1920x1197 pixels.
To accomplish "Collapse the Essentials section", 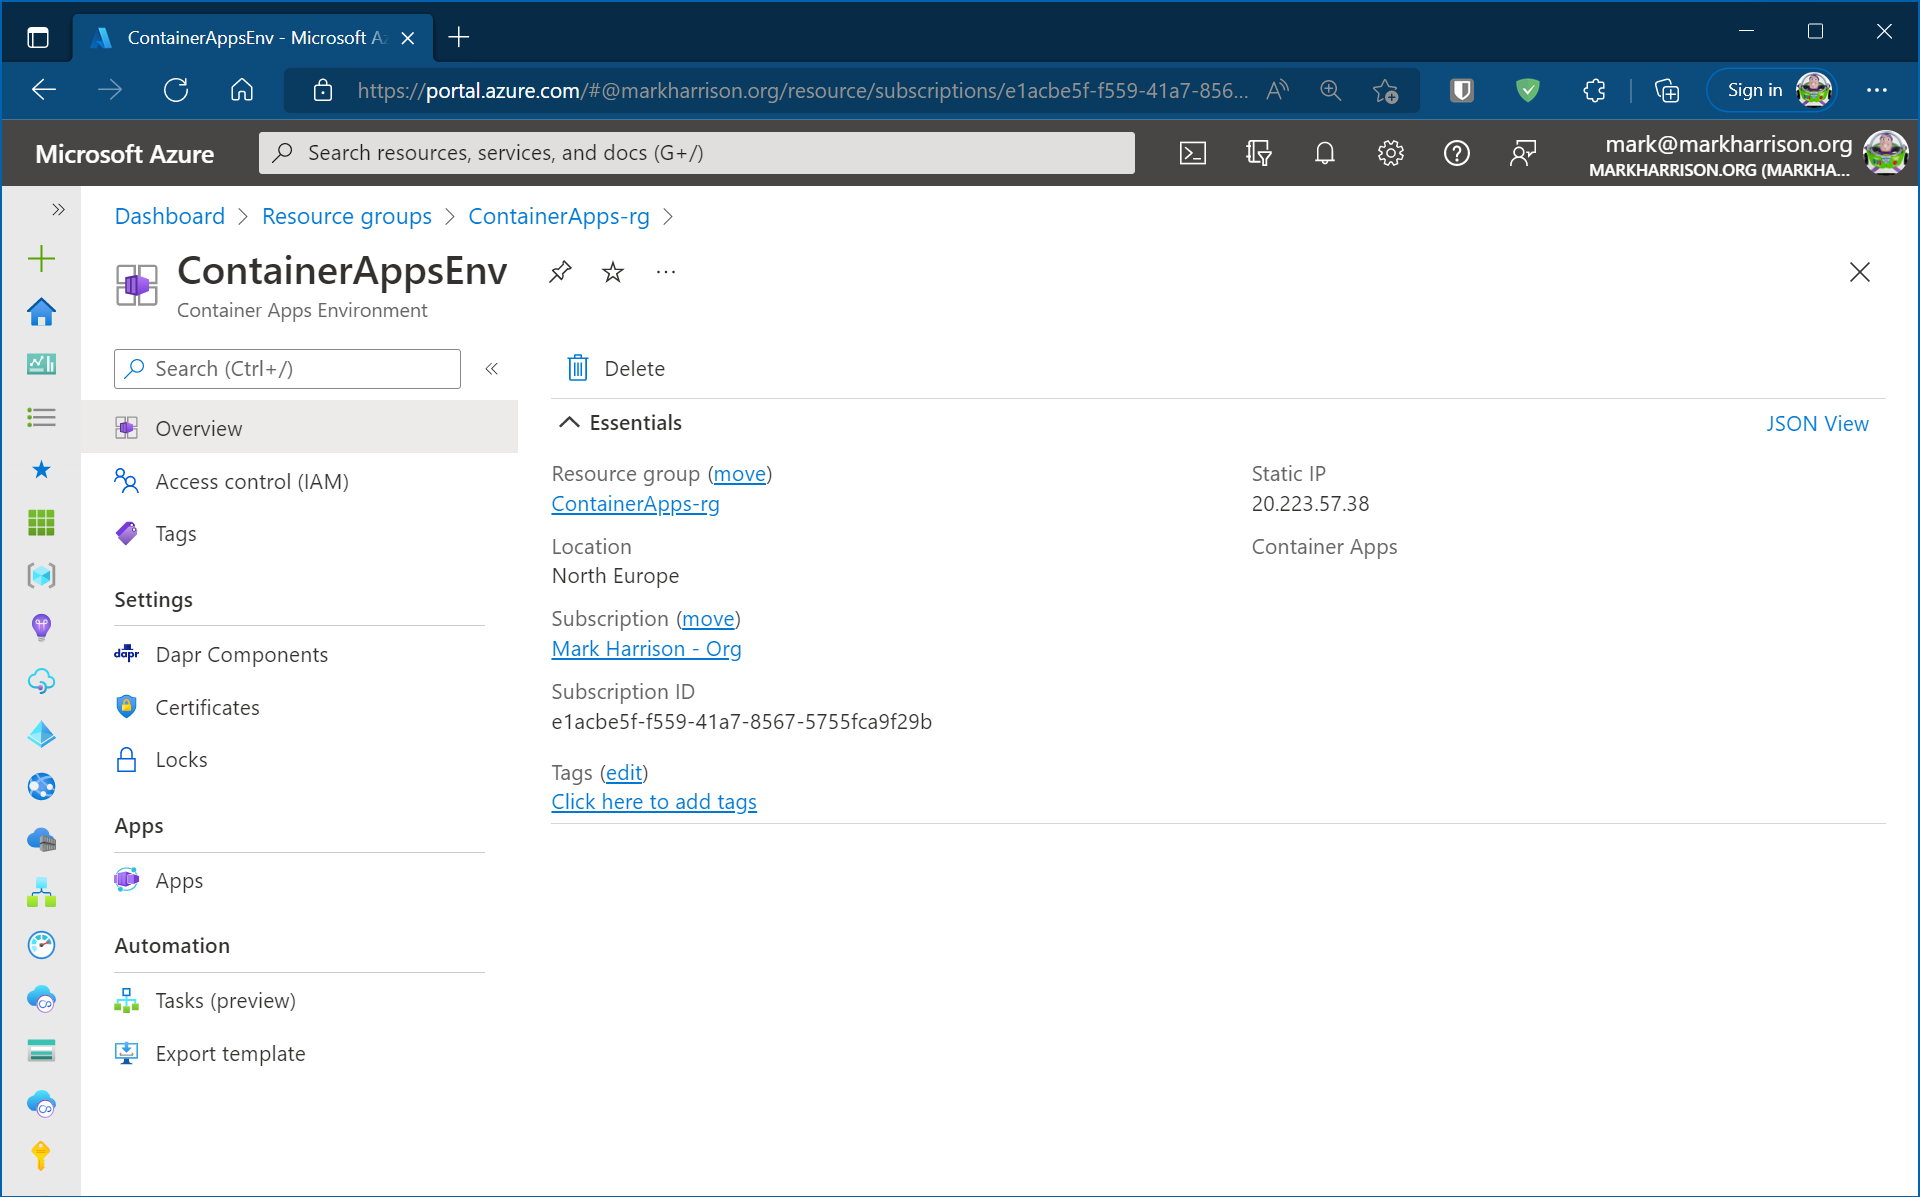I will tap(569, 422).
